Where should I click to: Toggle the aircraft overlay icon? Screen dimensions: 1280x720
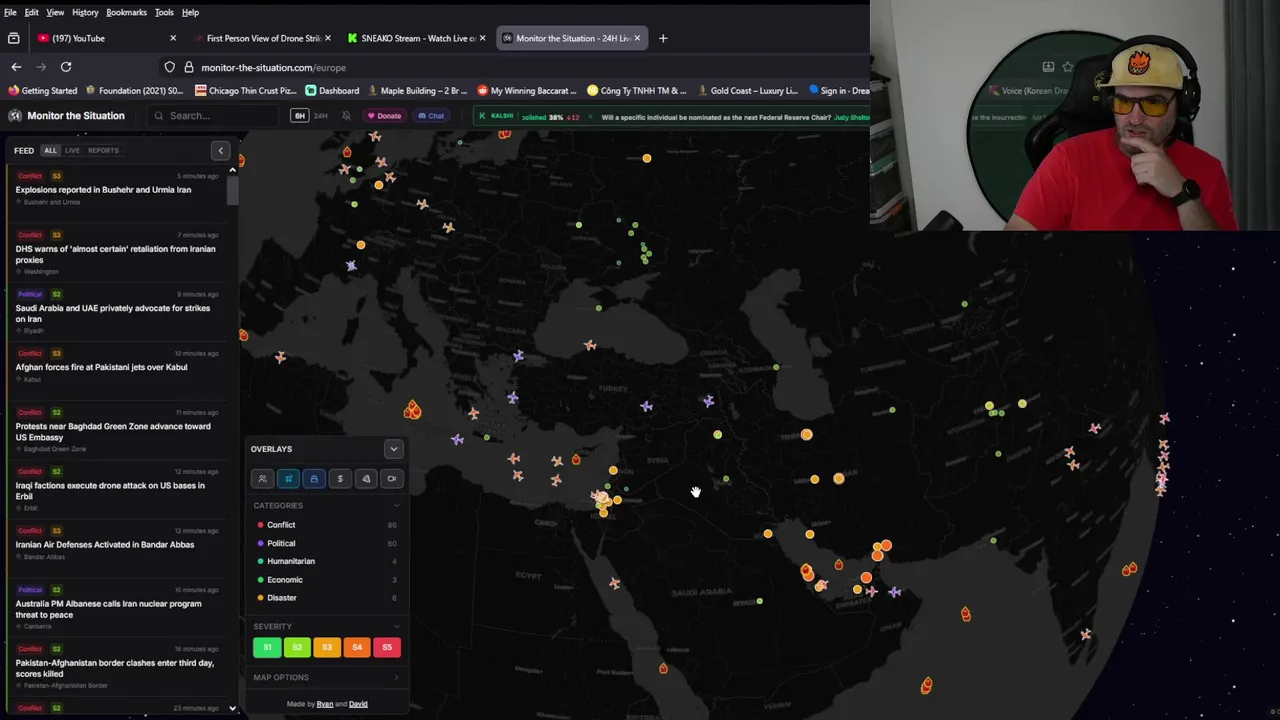click(x=288, y=479)
